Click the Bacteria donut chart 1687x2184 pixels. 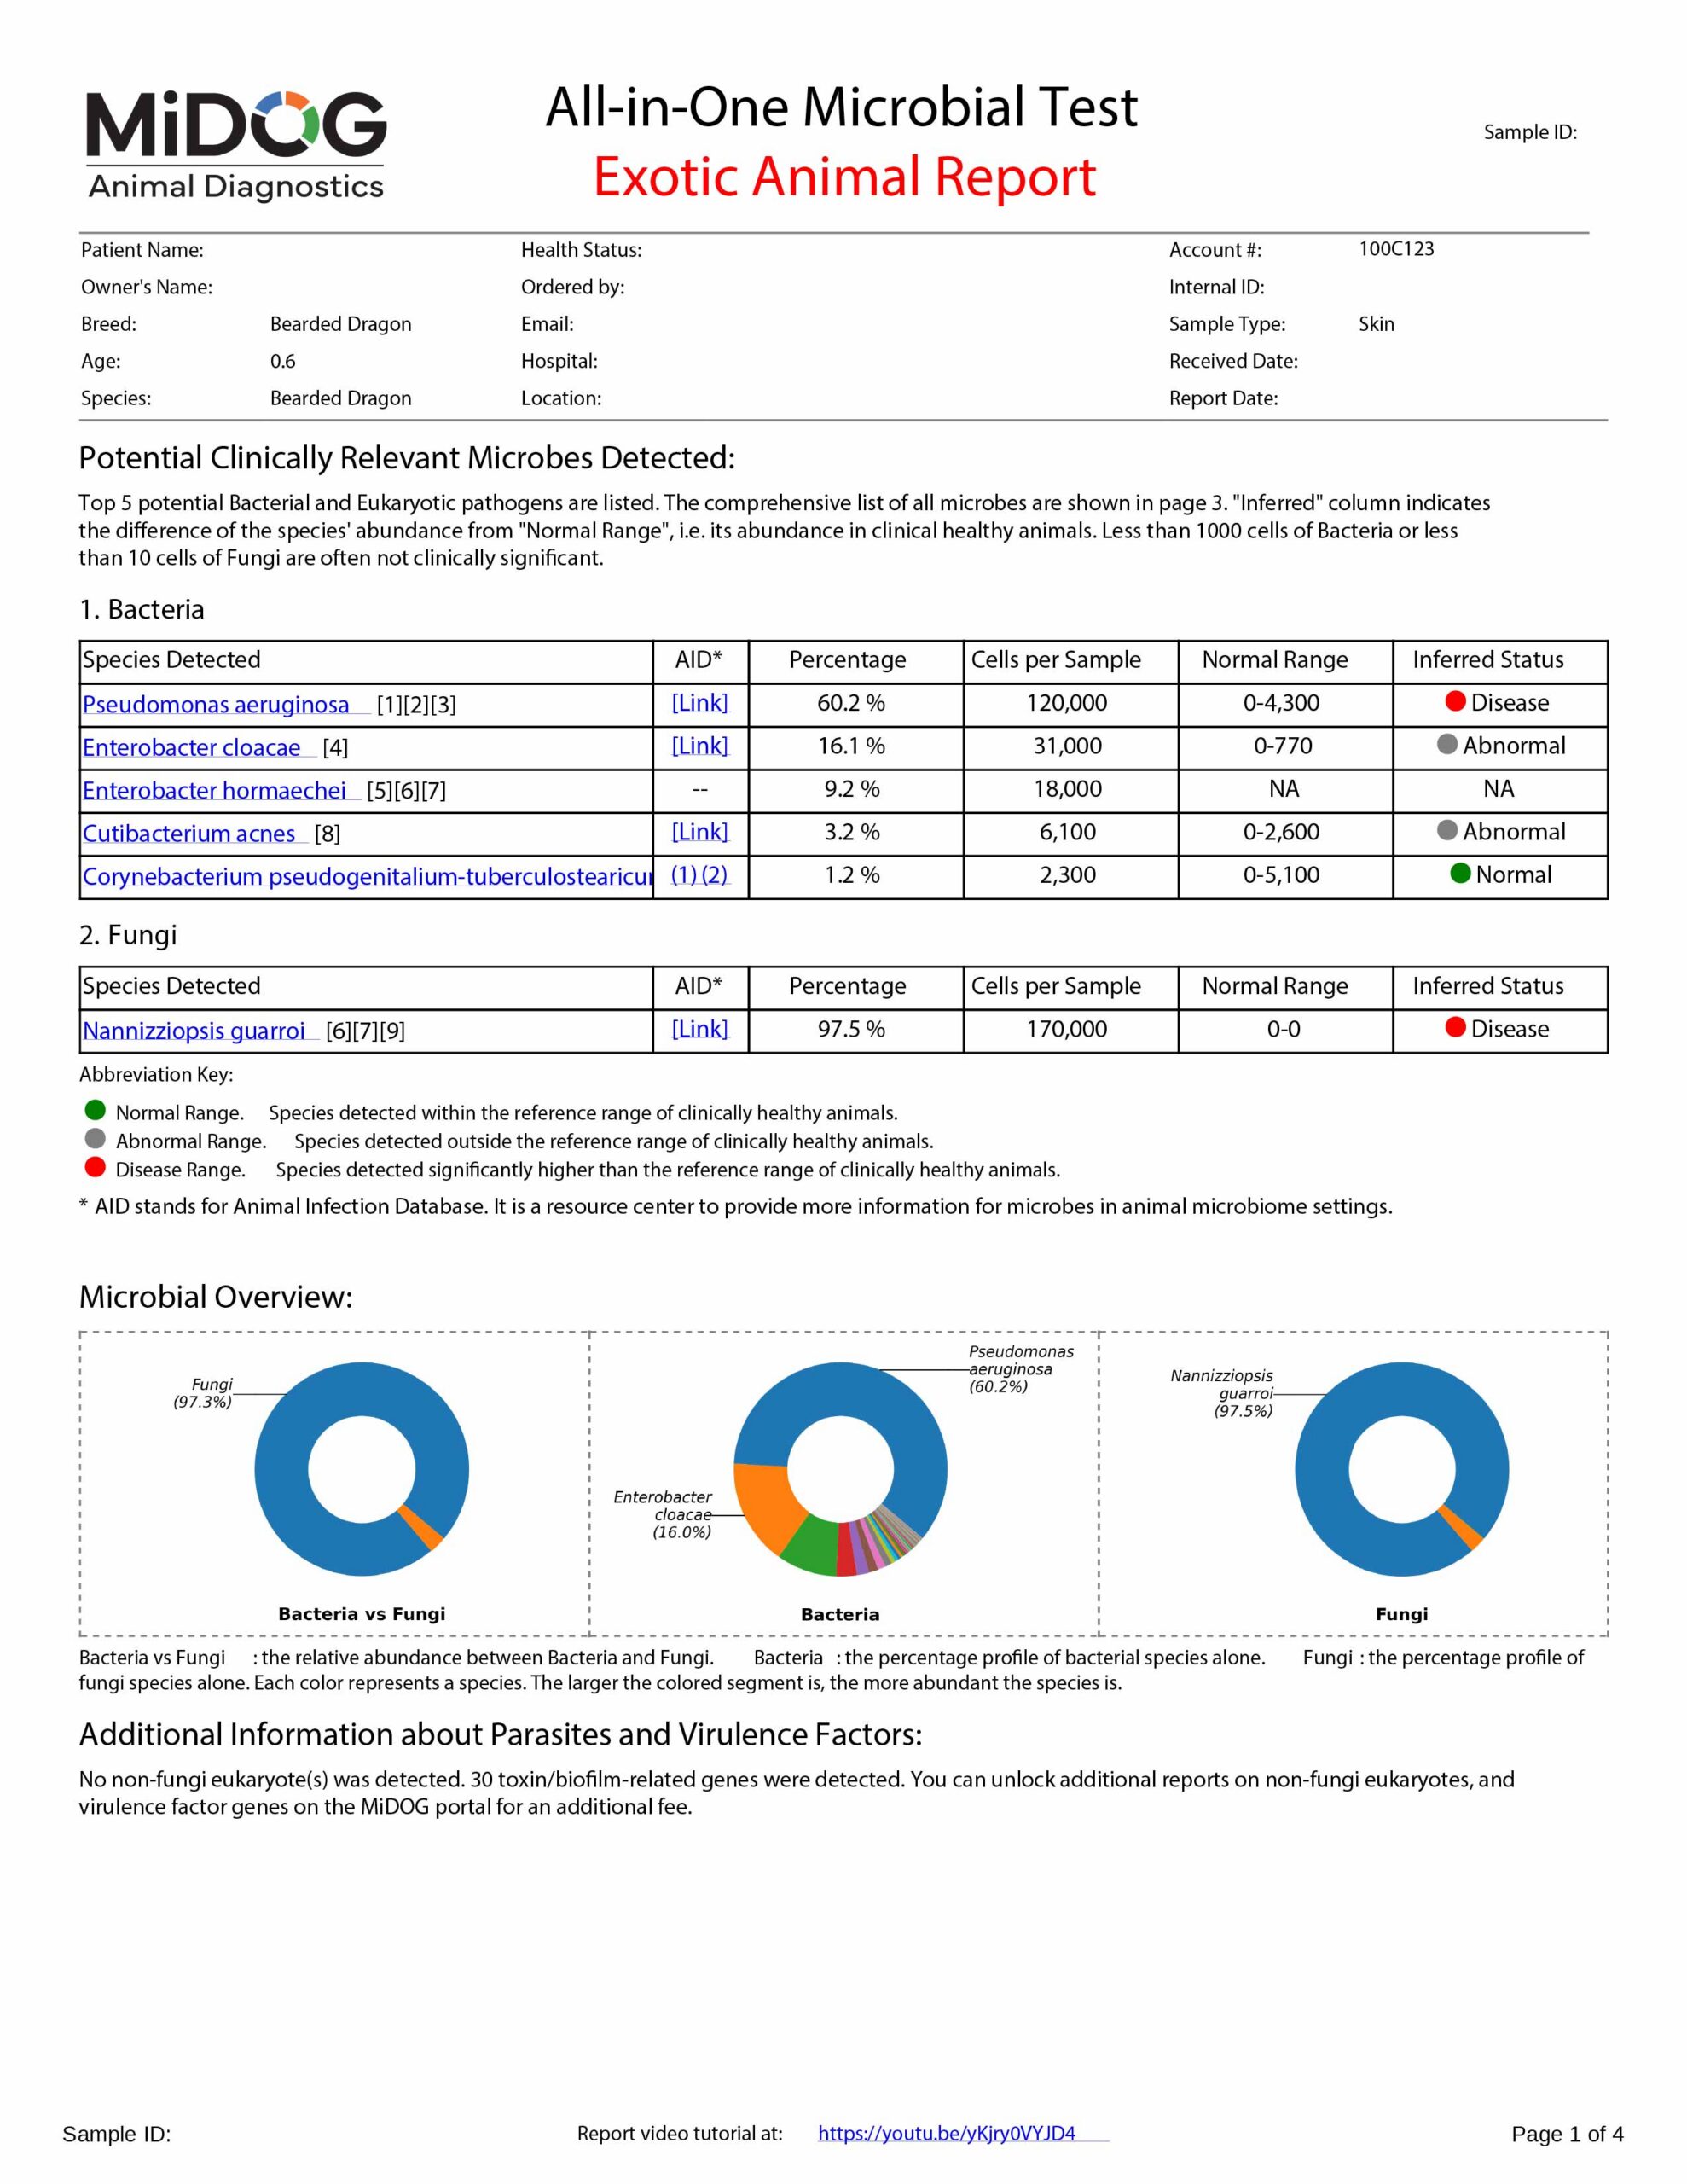(841, 1470)
